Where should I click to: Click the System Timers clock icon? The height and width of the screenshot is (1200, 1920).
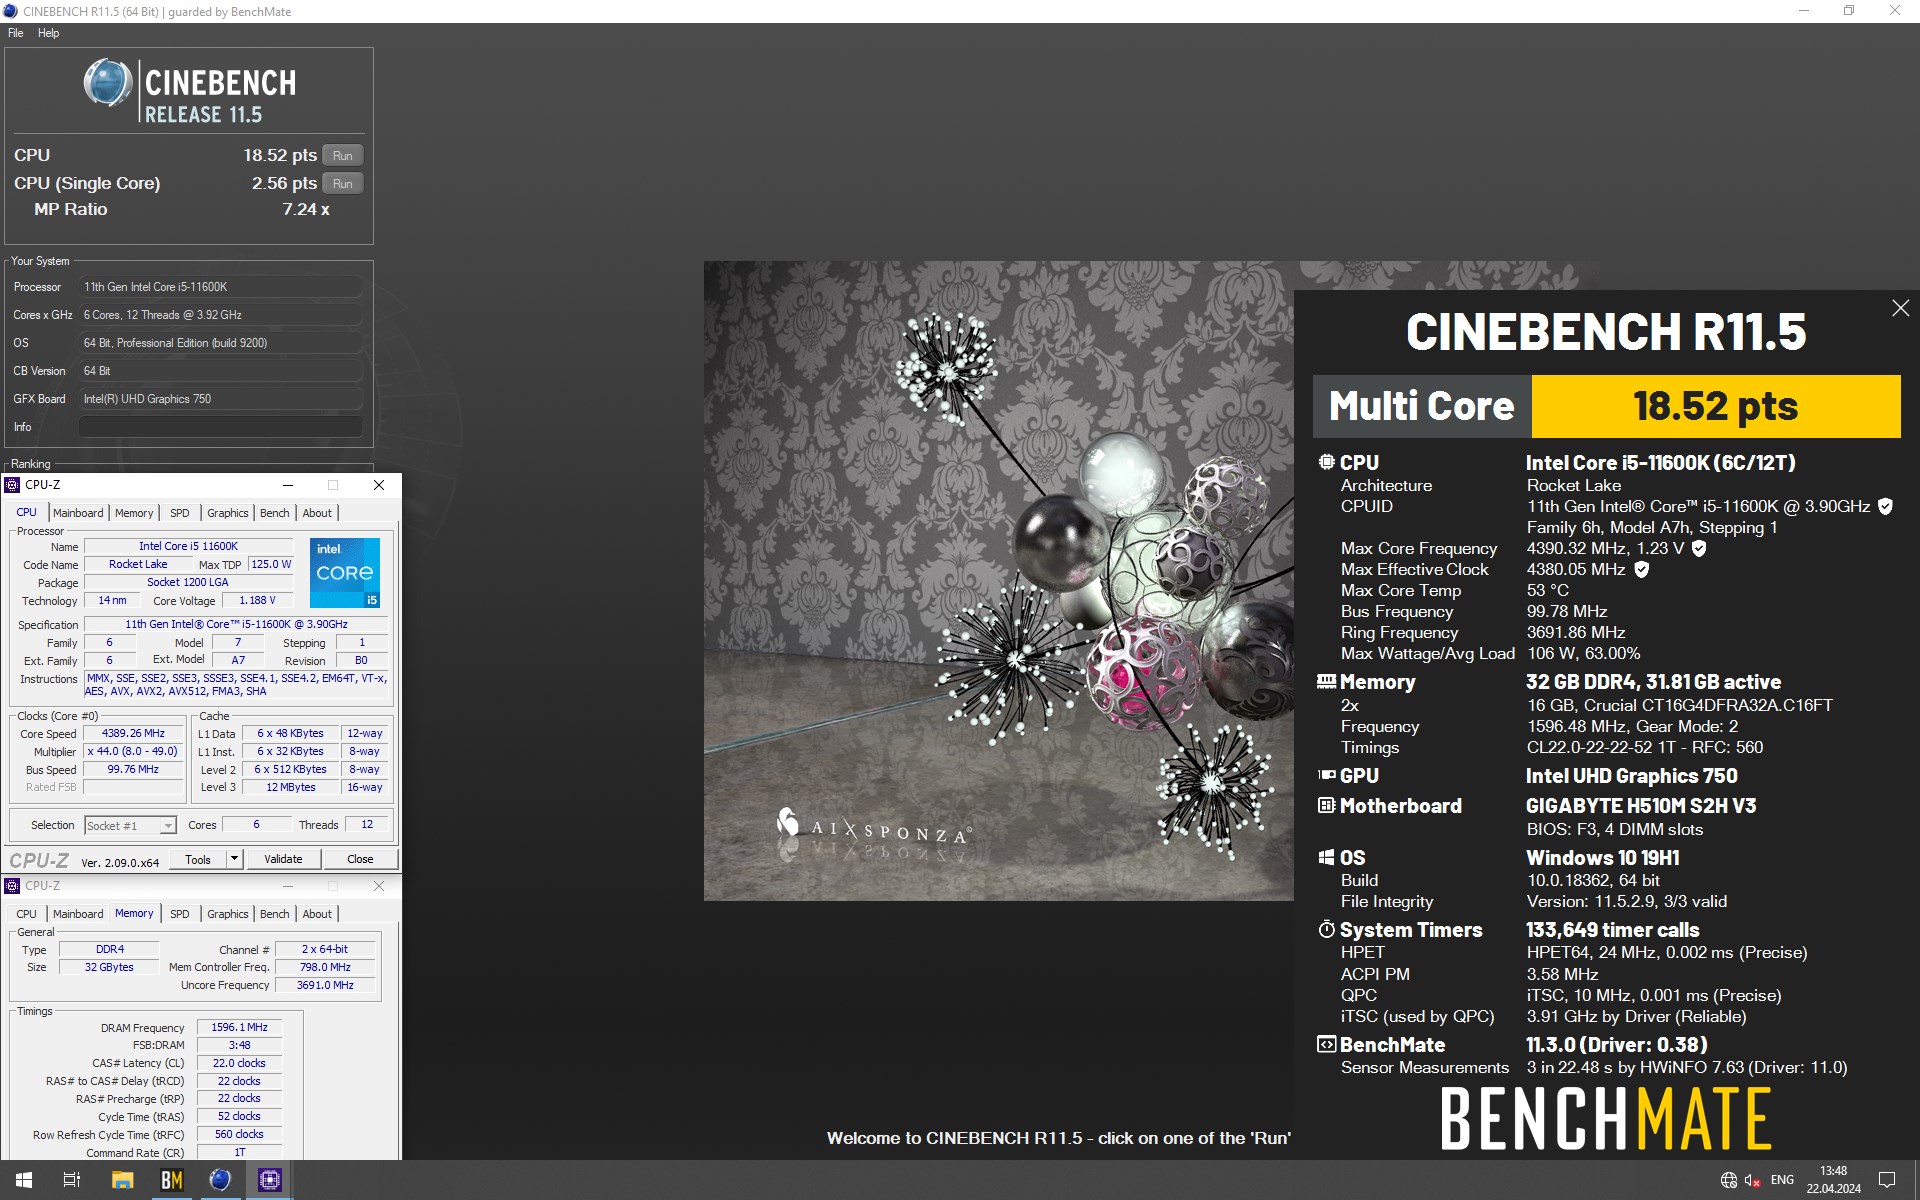(x=1326, y=930)
